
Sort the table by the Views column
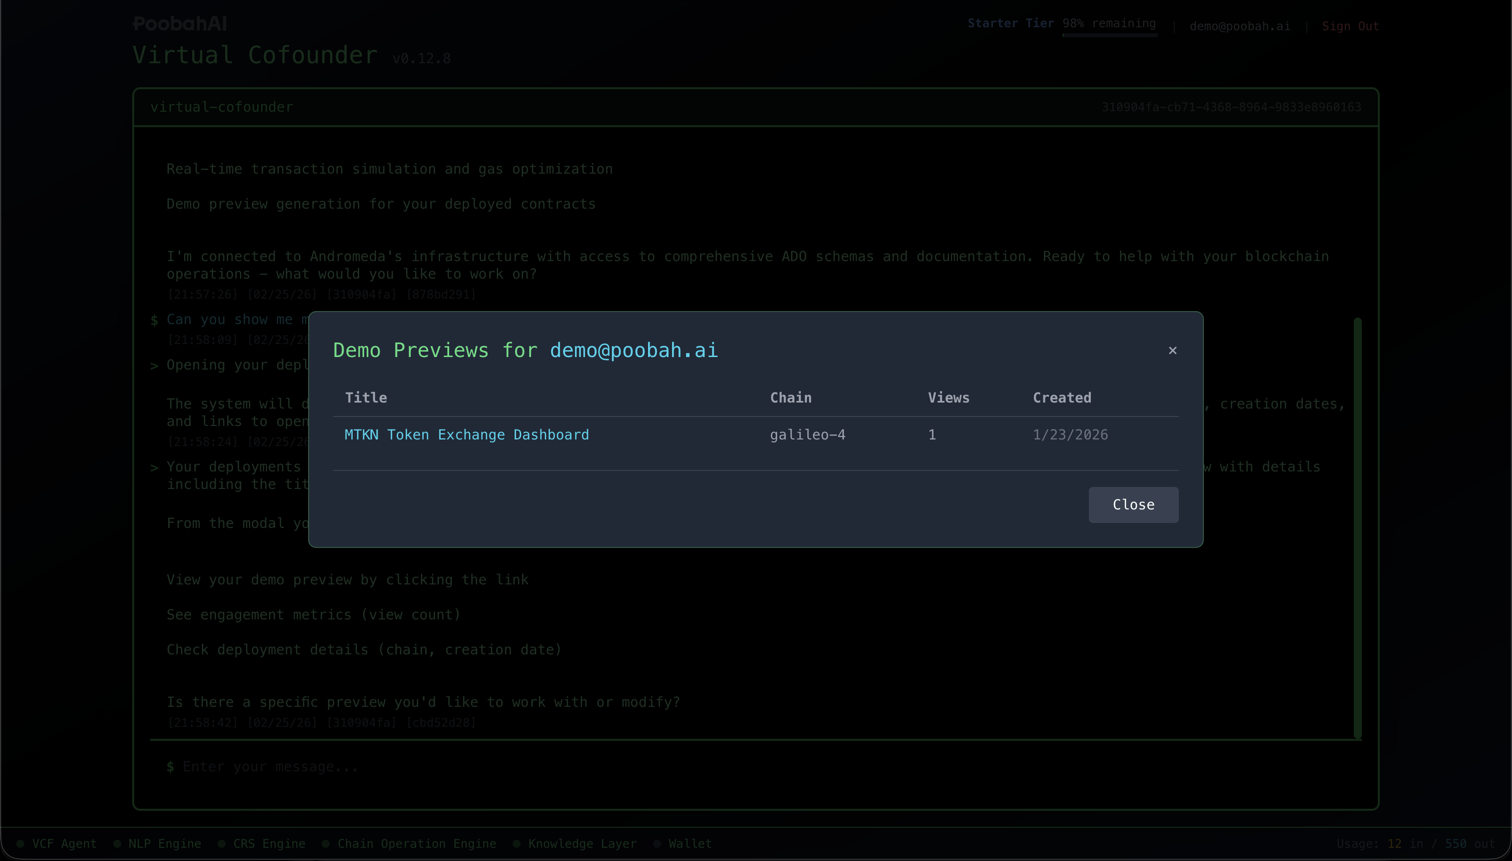pos(948,397)
